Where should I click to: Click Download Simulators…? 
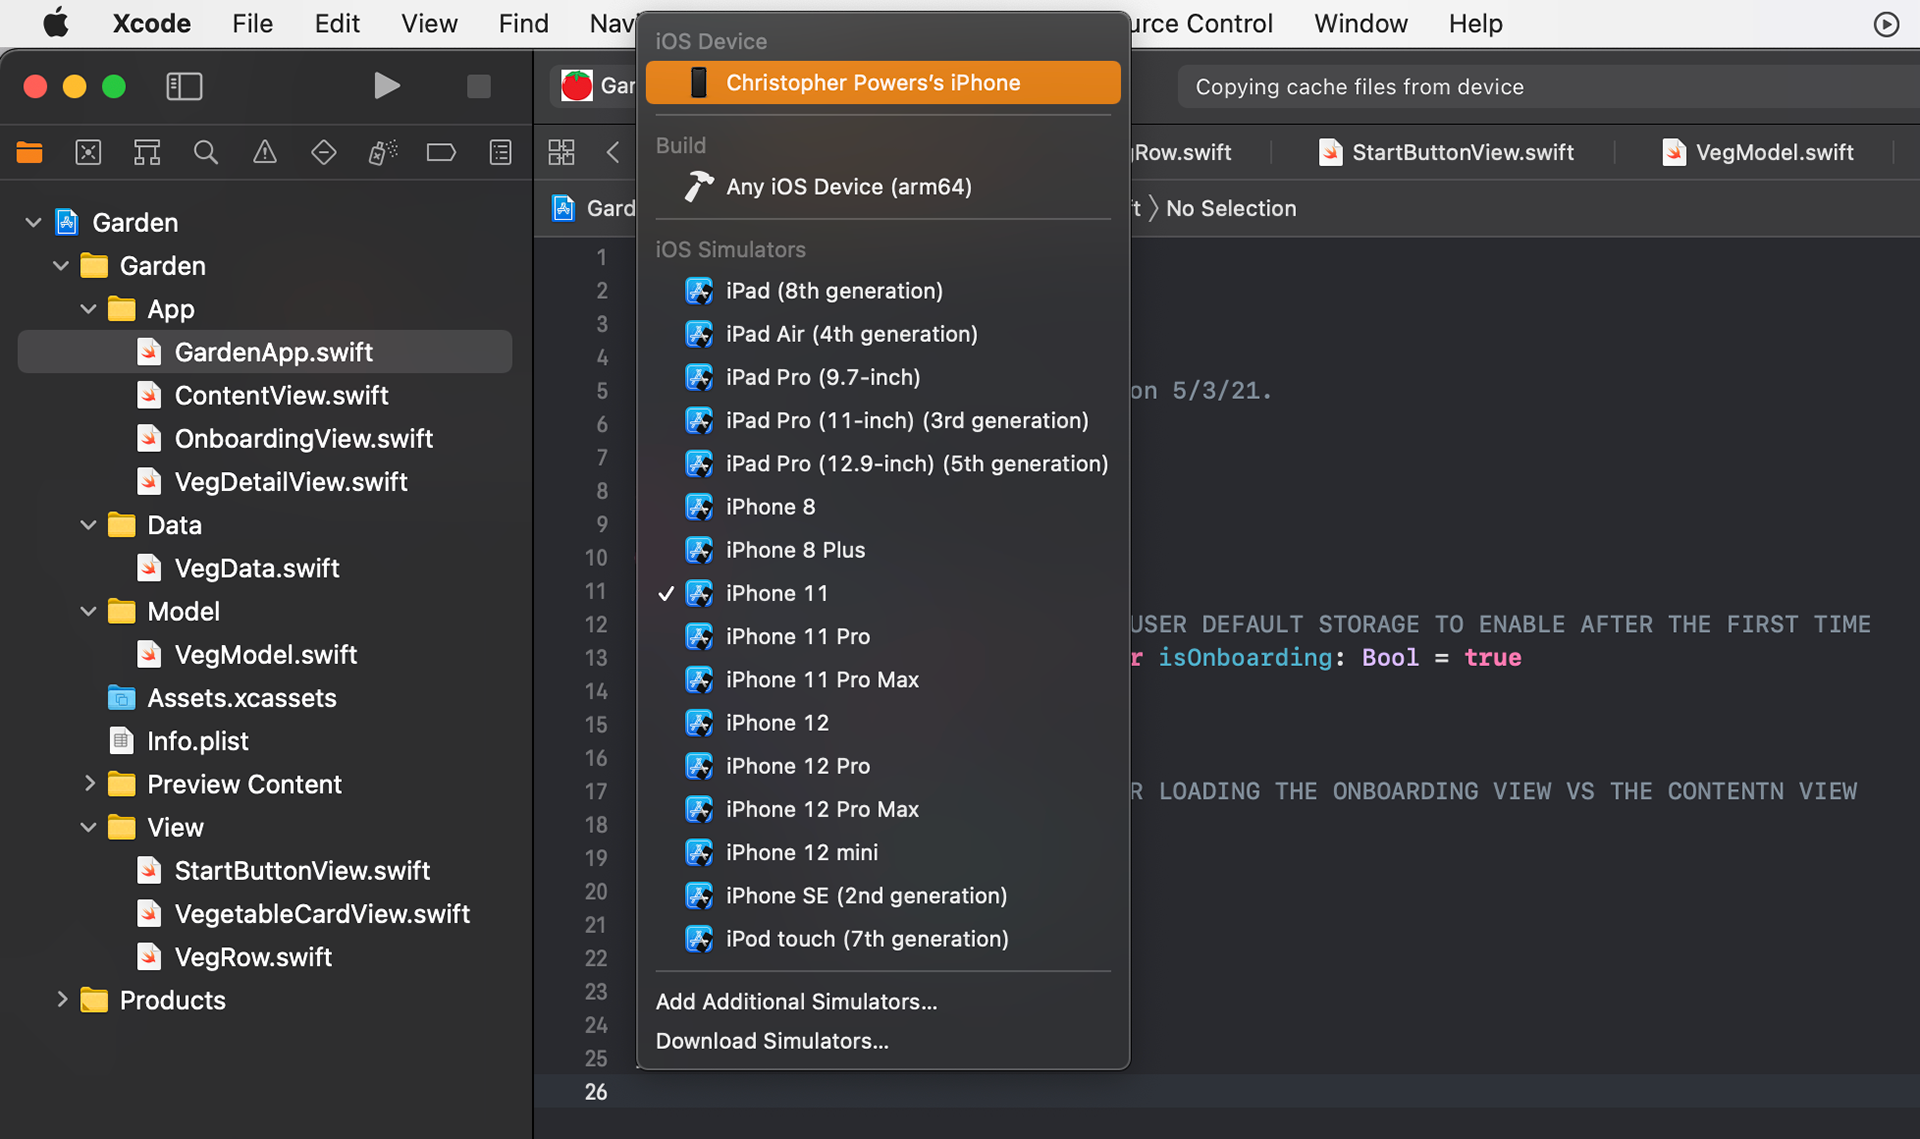[883, 1041]
